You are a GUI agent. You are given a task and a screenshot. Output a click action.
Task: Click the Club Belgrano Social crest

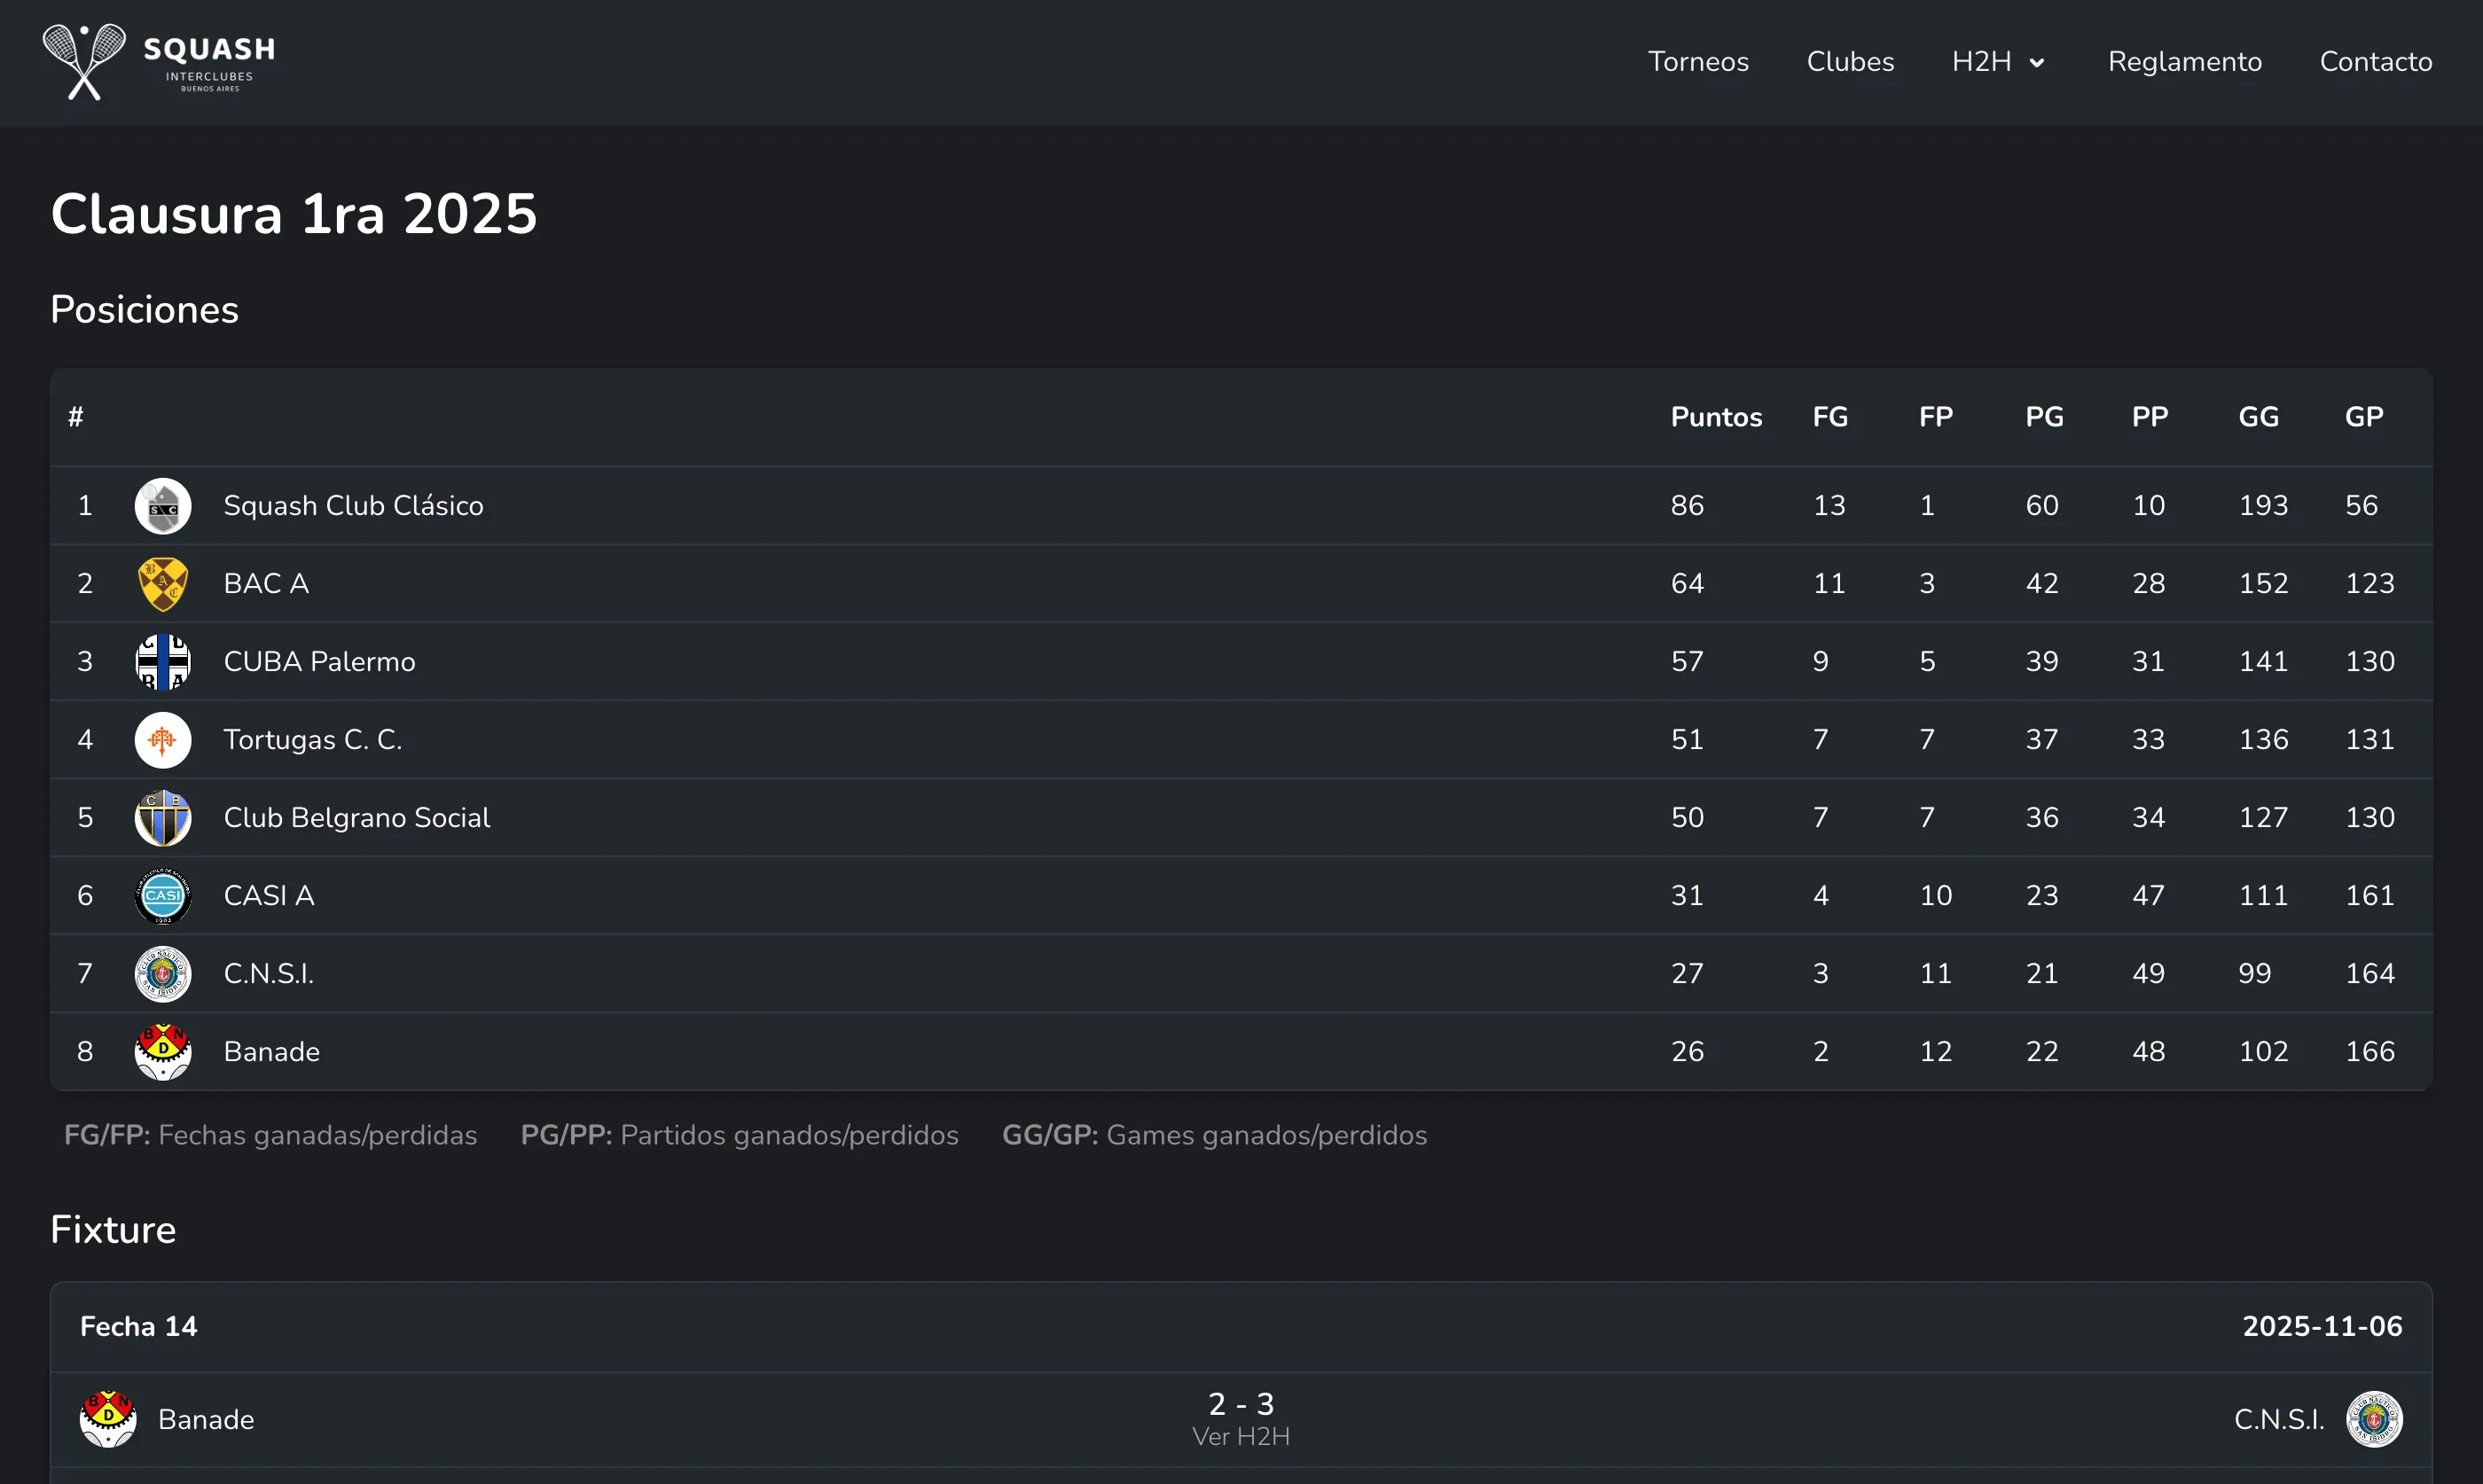click(x=162, y=817)
